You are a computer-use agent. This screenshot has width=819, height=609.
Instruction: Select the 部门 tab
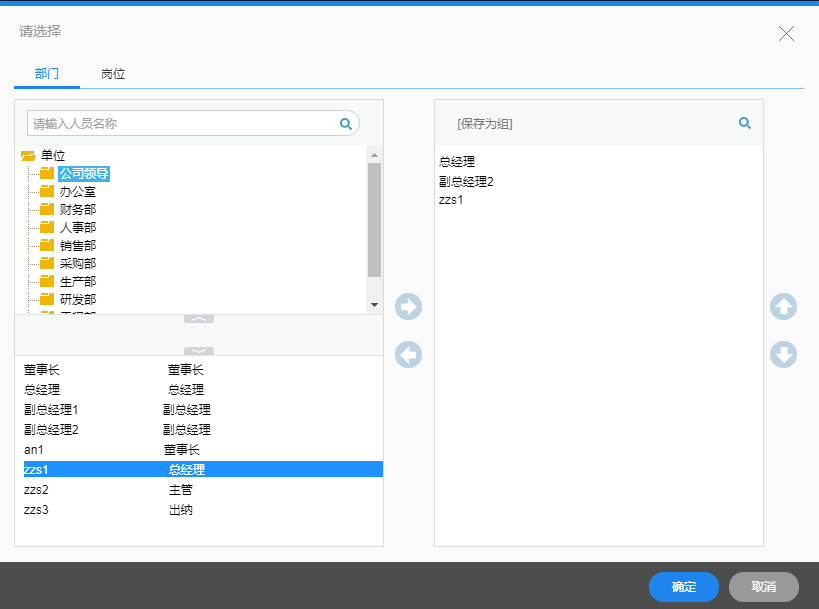45,73
